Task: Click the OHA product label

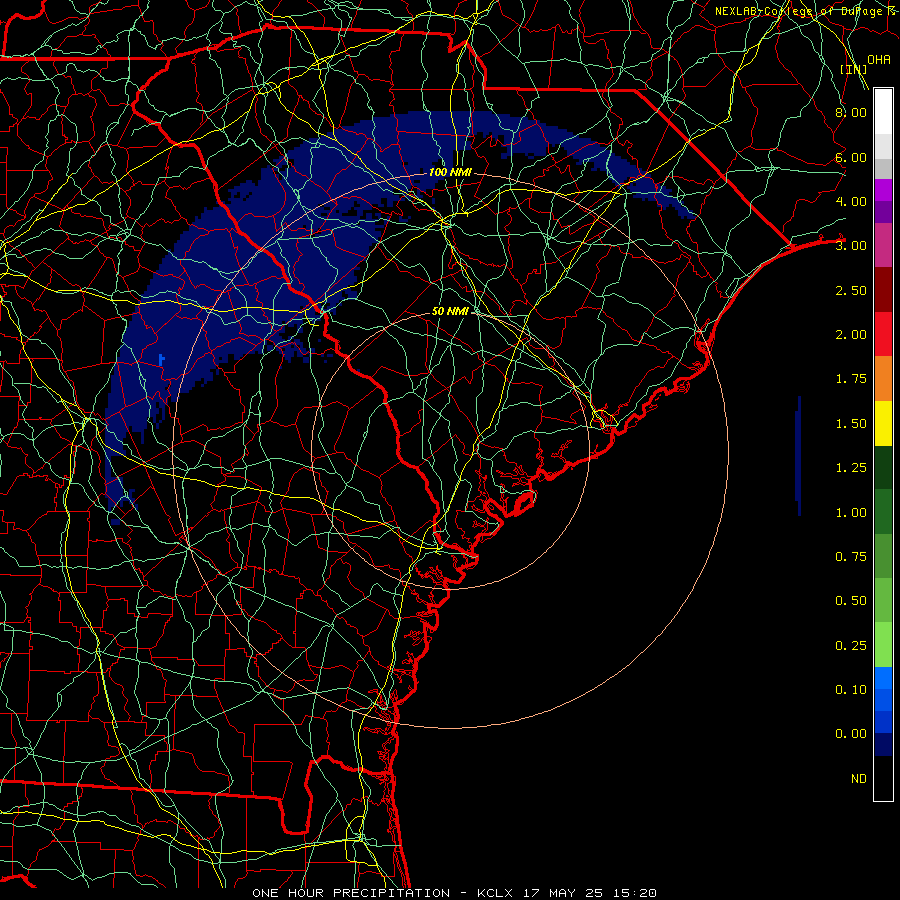Action: coord(879,60)
